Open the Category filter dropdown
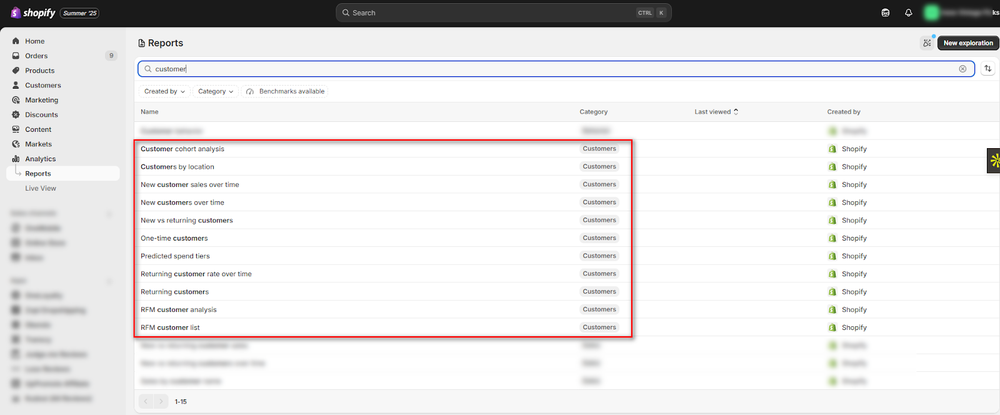 pos(216,92)
